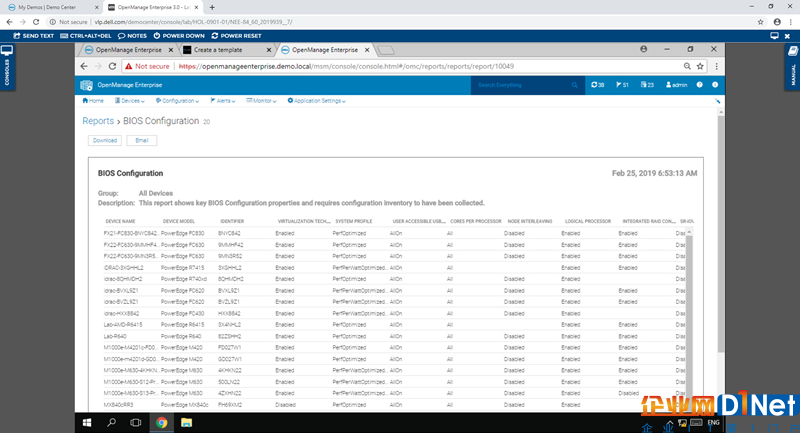Click the search magnifier in the OpenManage header
This screenshot has height=433, width=800.
tap(574, 85)
